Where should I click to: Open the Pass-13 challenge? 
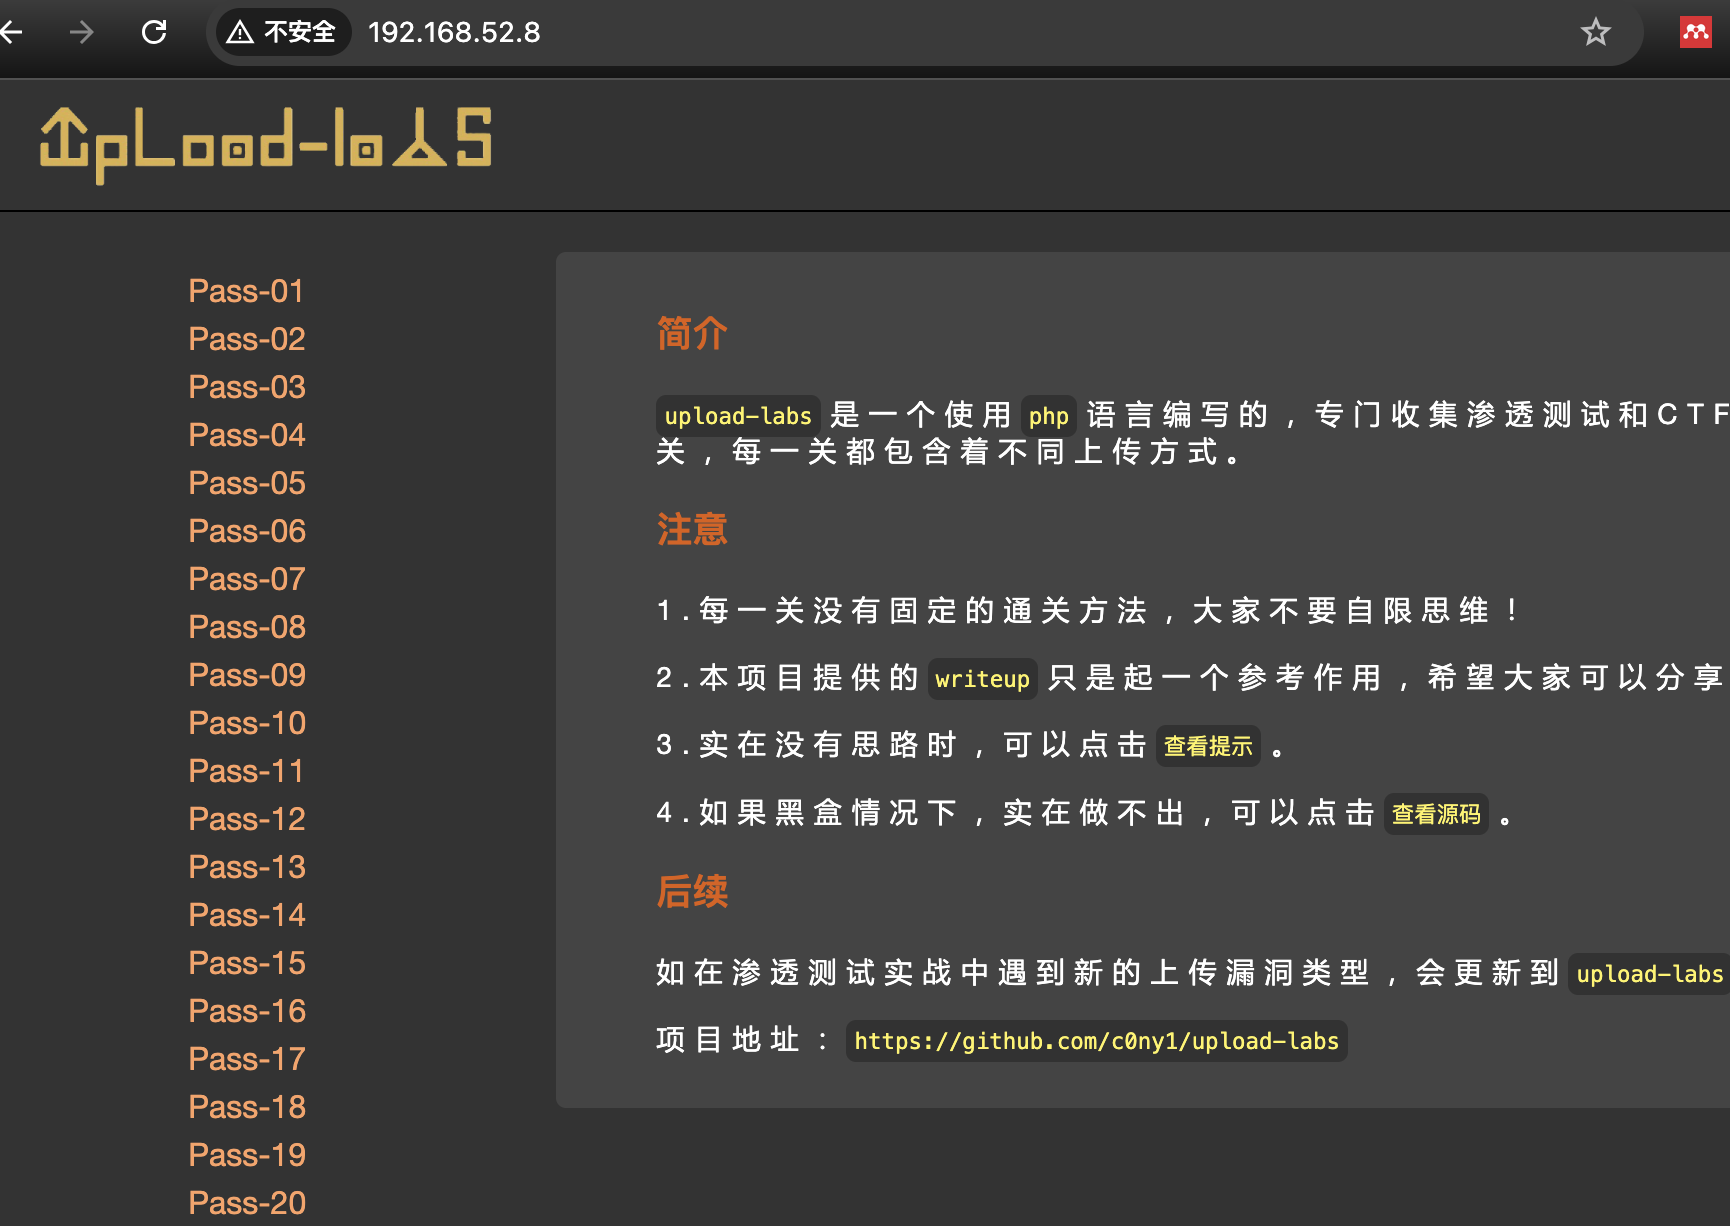tap(246, 866)
